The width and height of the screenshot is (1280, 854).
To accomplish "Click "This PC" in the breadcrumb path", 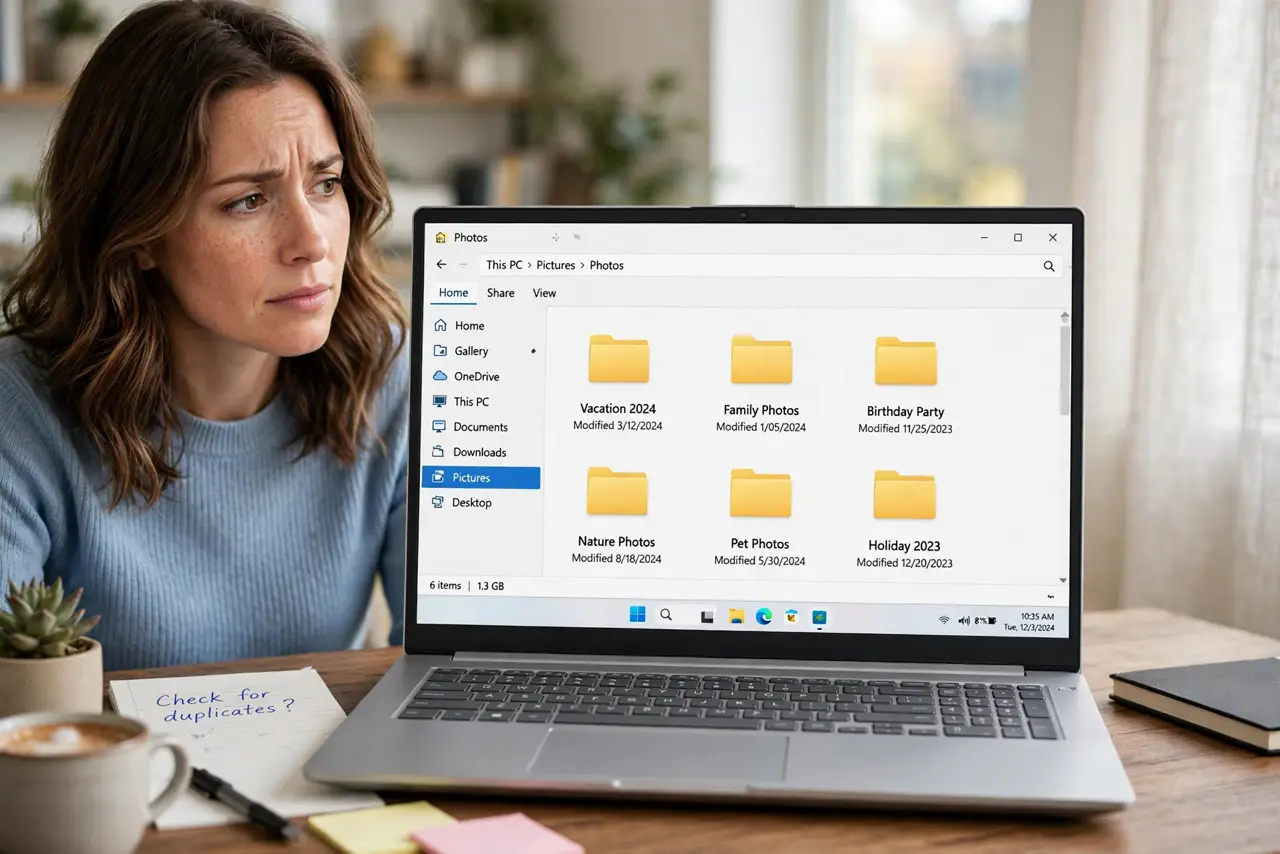I will [x=504, y=265].
